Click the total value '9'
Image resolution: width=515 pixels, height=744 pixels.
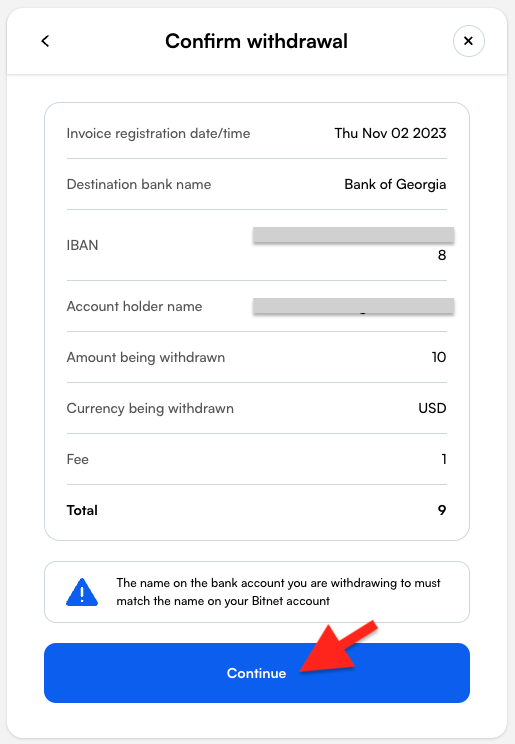(x=442, y=510)
